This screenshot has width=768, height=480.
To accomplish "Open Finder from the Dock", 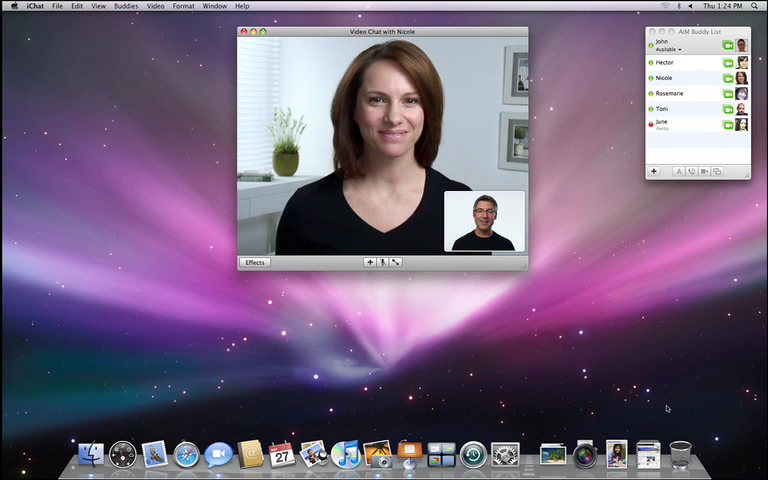I will [91, 455].
